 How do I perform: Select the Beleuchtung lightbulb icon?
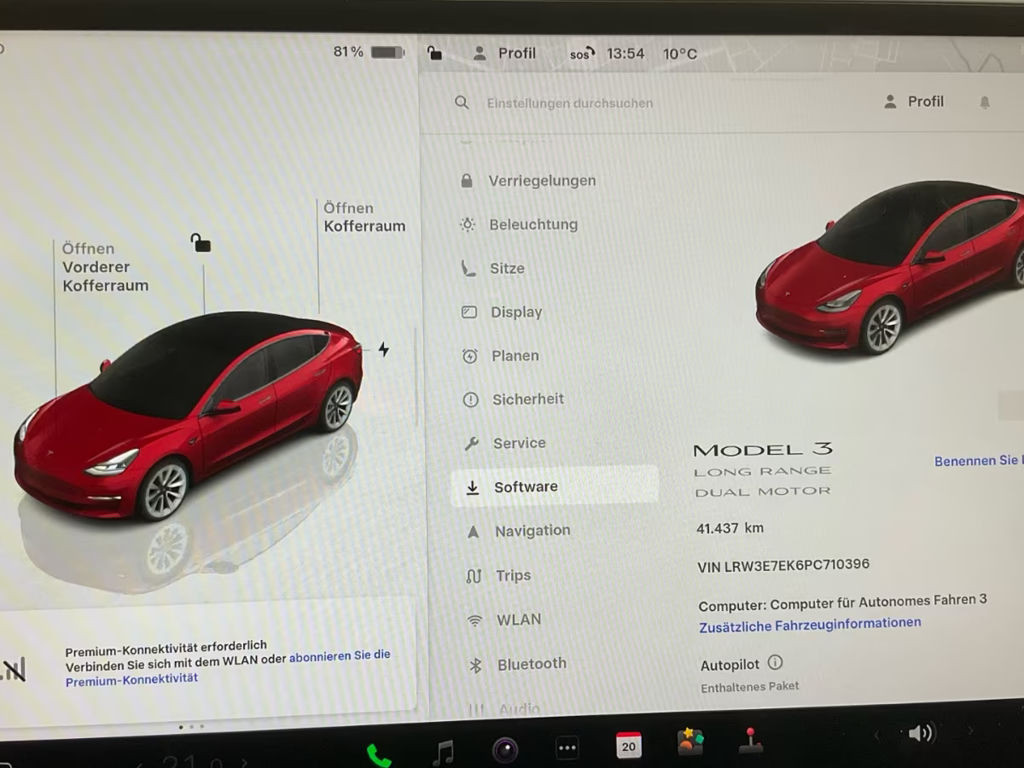(468, 224)
